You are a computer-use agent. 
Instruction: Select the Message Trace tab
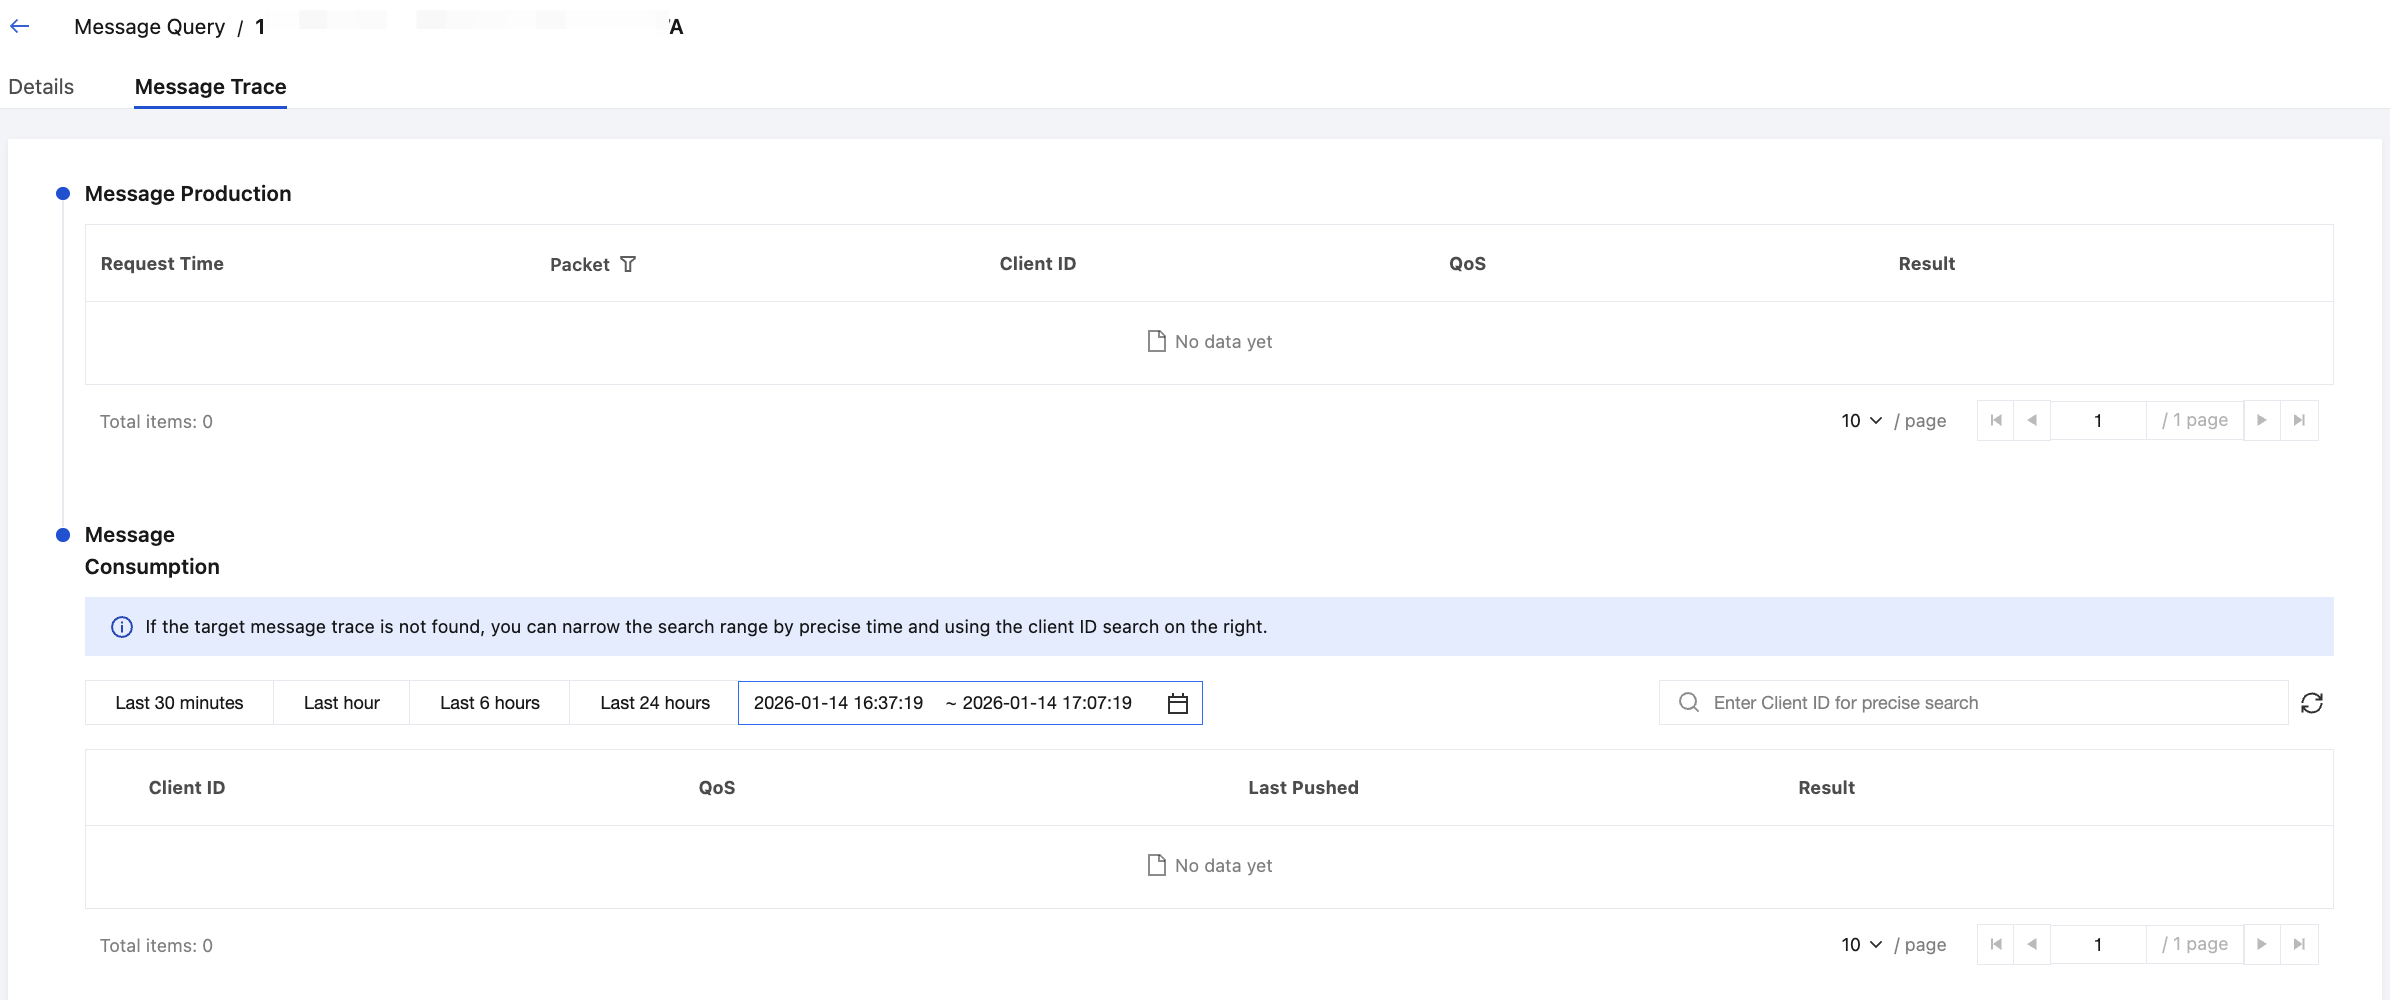coord(210,87)
